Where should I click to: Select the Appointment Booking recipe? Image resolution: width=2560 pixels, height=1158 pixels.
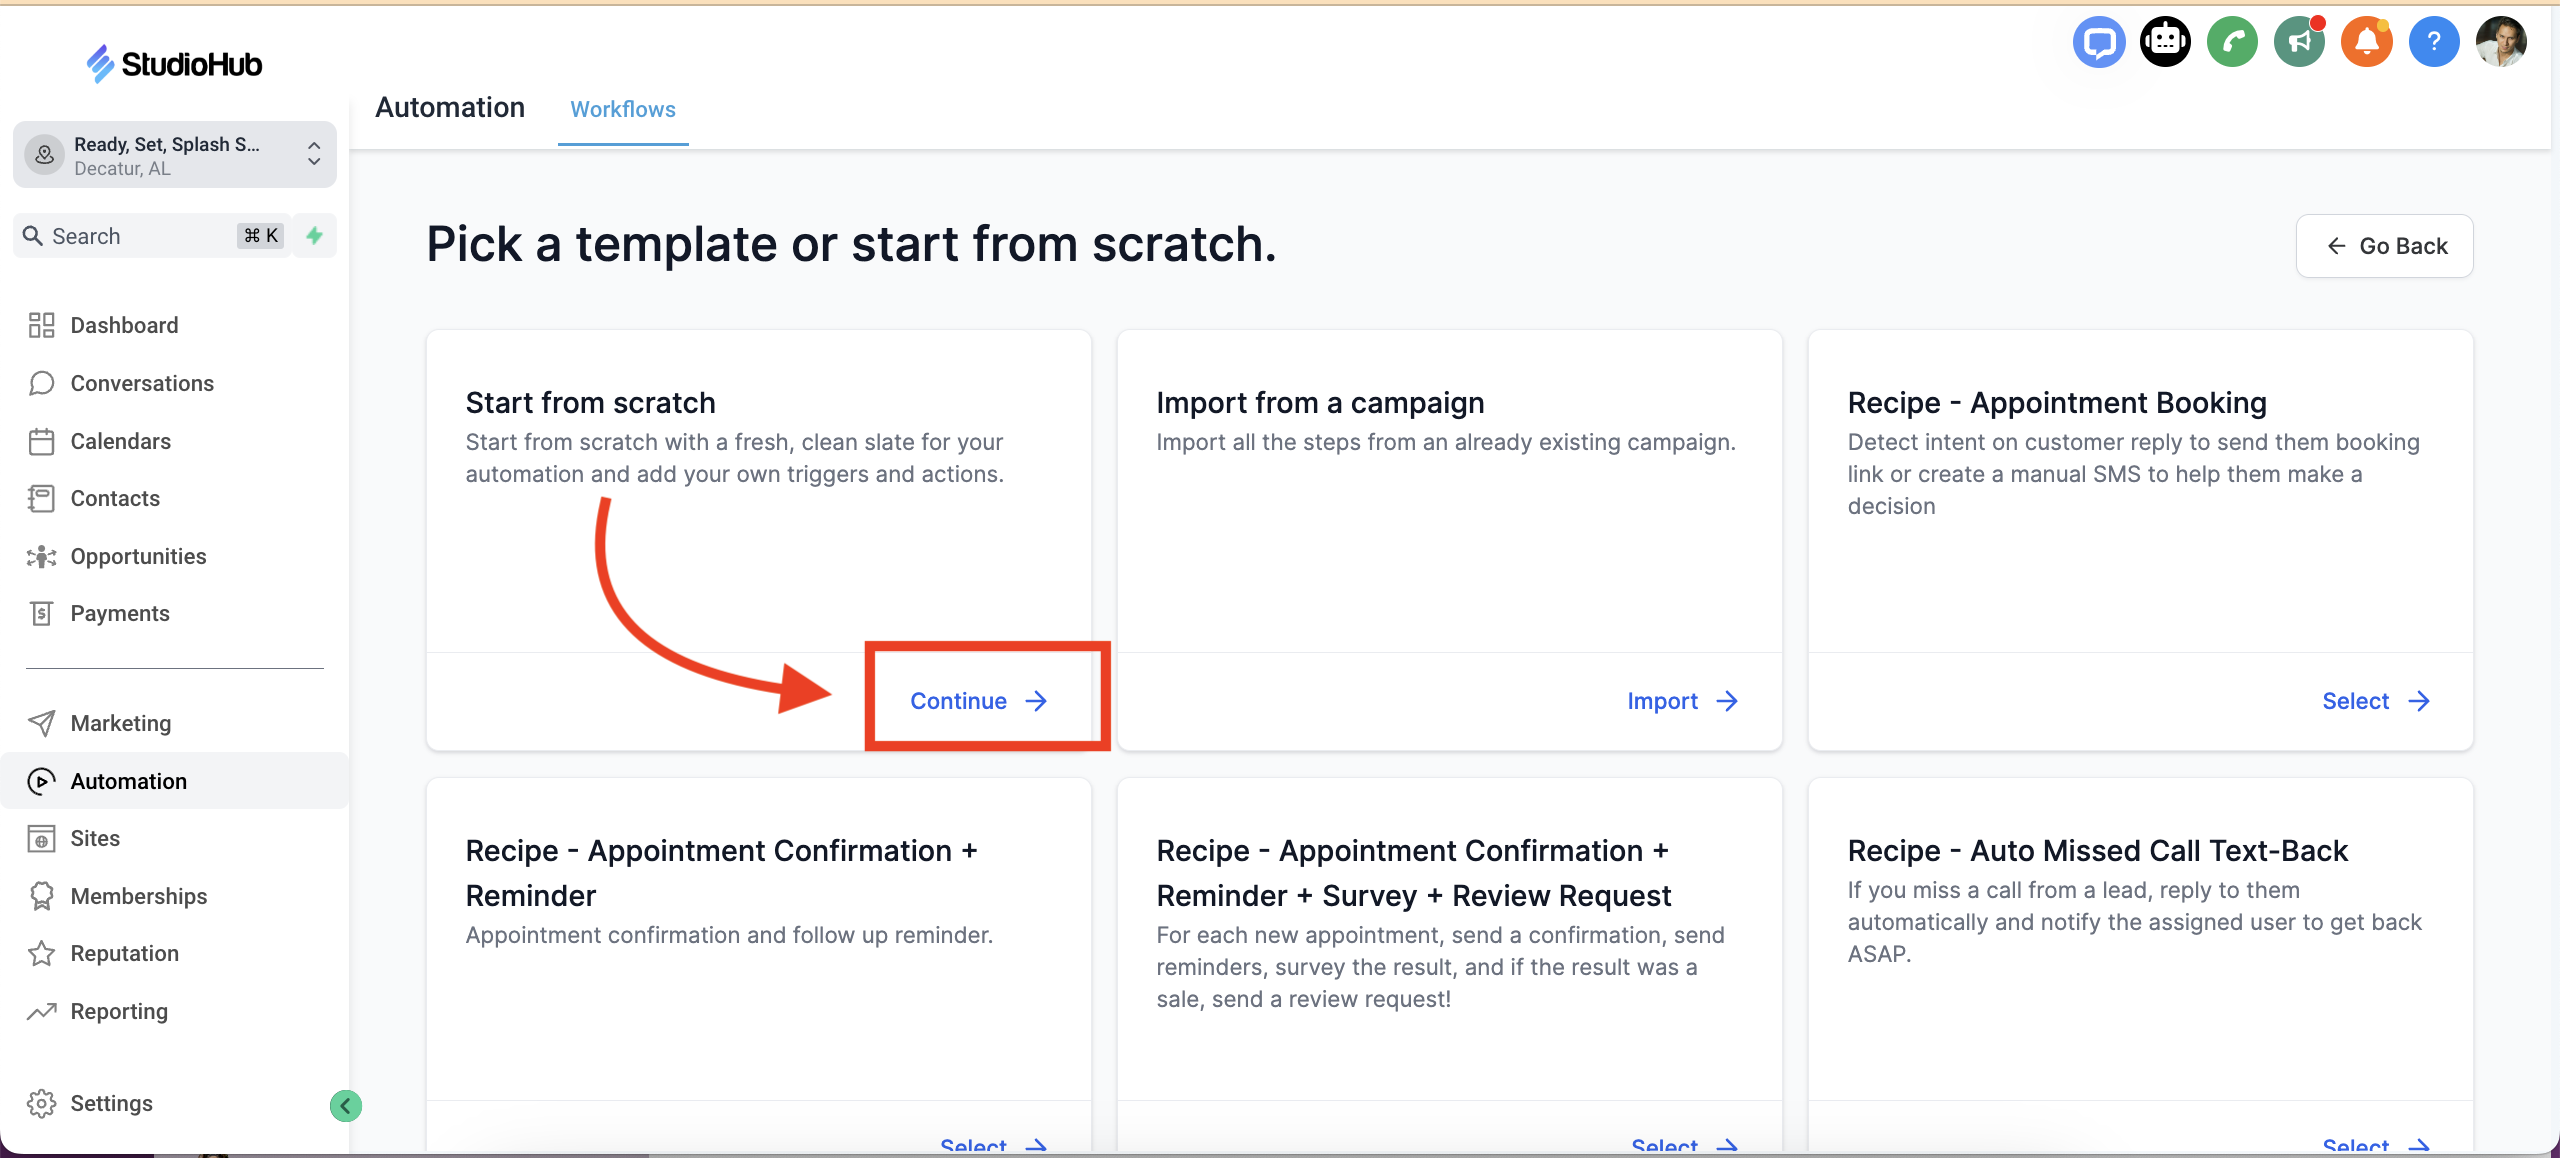[x=2375, y=701]
